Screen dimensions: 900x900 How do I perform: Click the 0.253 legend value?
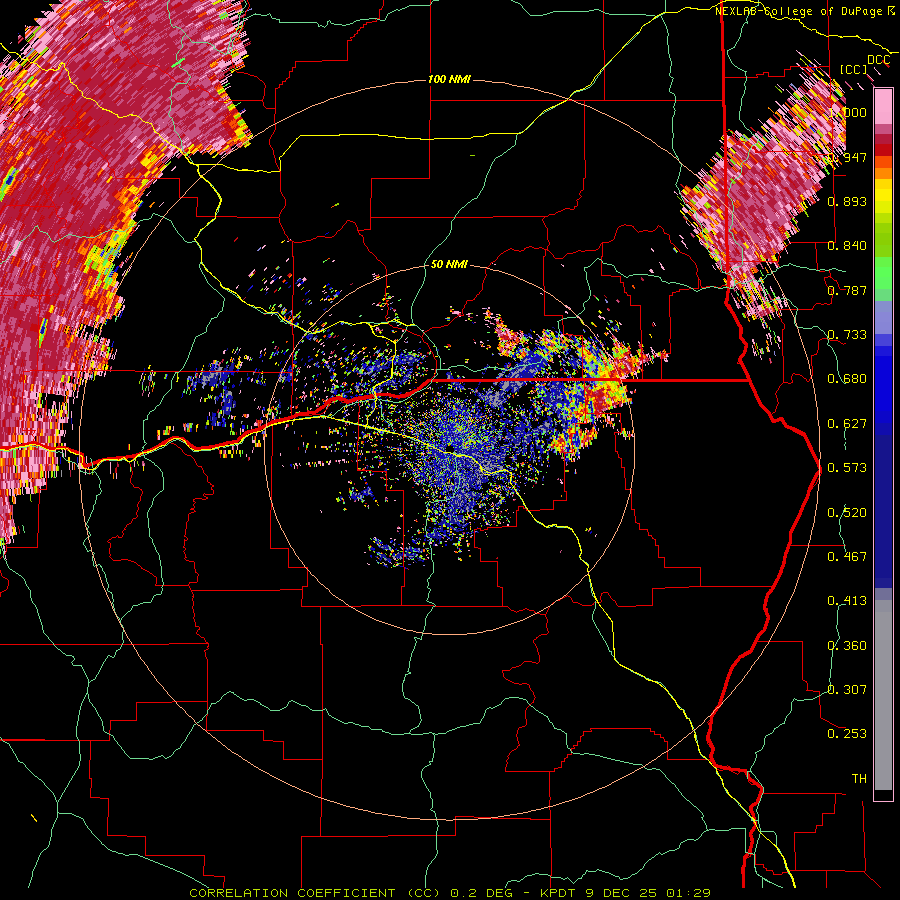(x=847, y=734)
